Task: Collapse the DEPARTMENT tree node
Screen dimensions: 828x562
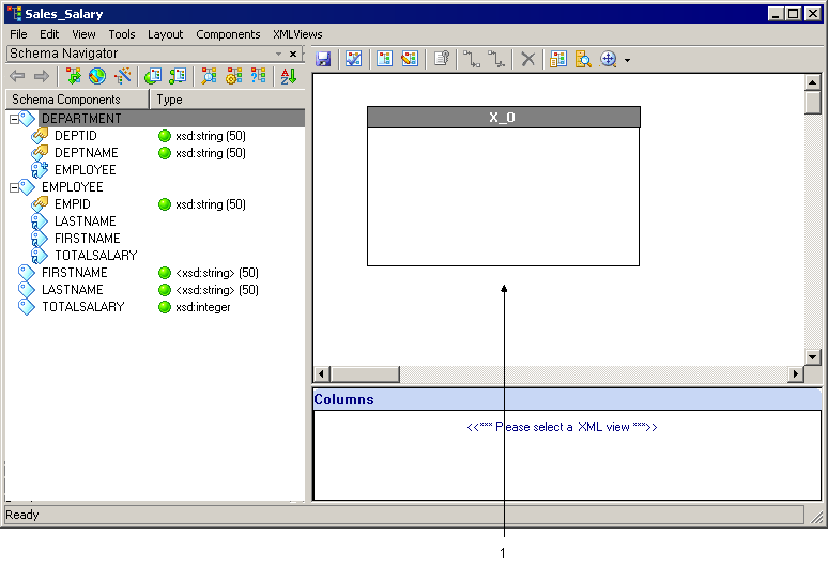Action: point(14,119)
